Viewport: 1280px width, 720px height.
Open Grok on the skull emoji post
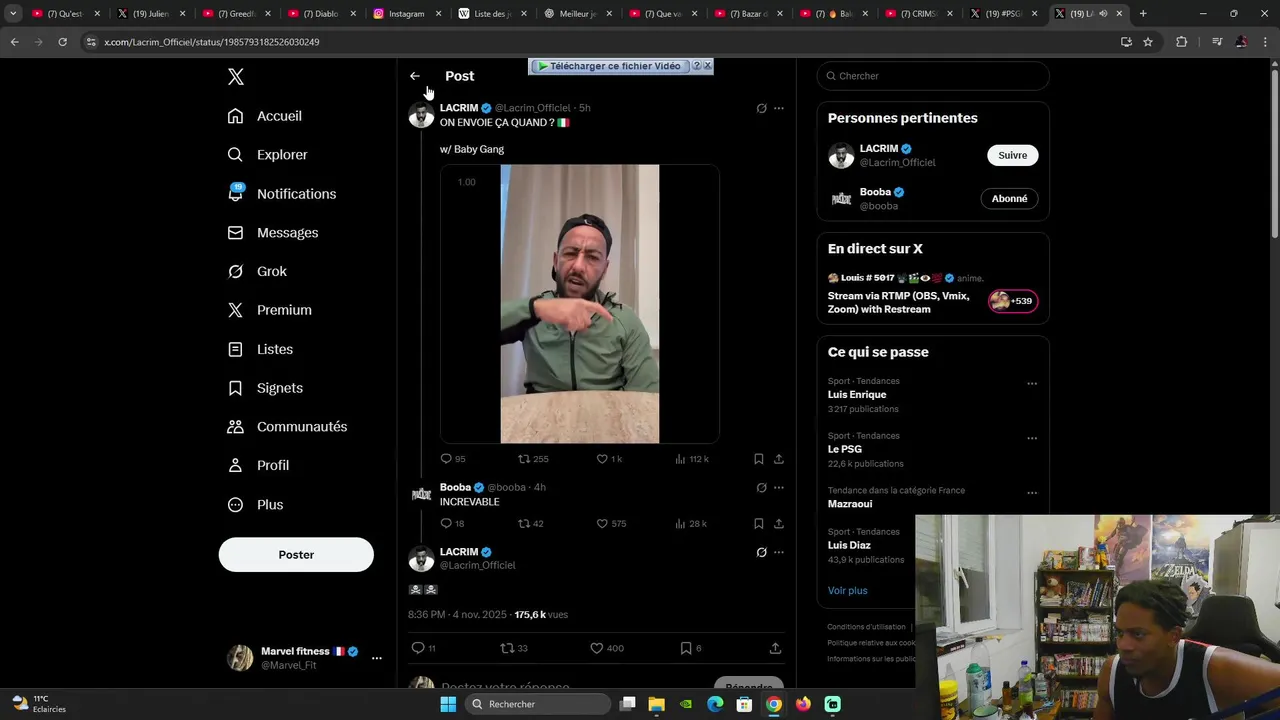tap(761, 552)
